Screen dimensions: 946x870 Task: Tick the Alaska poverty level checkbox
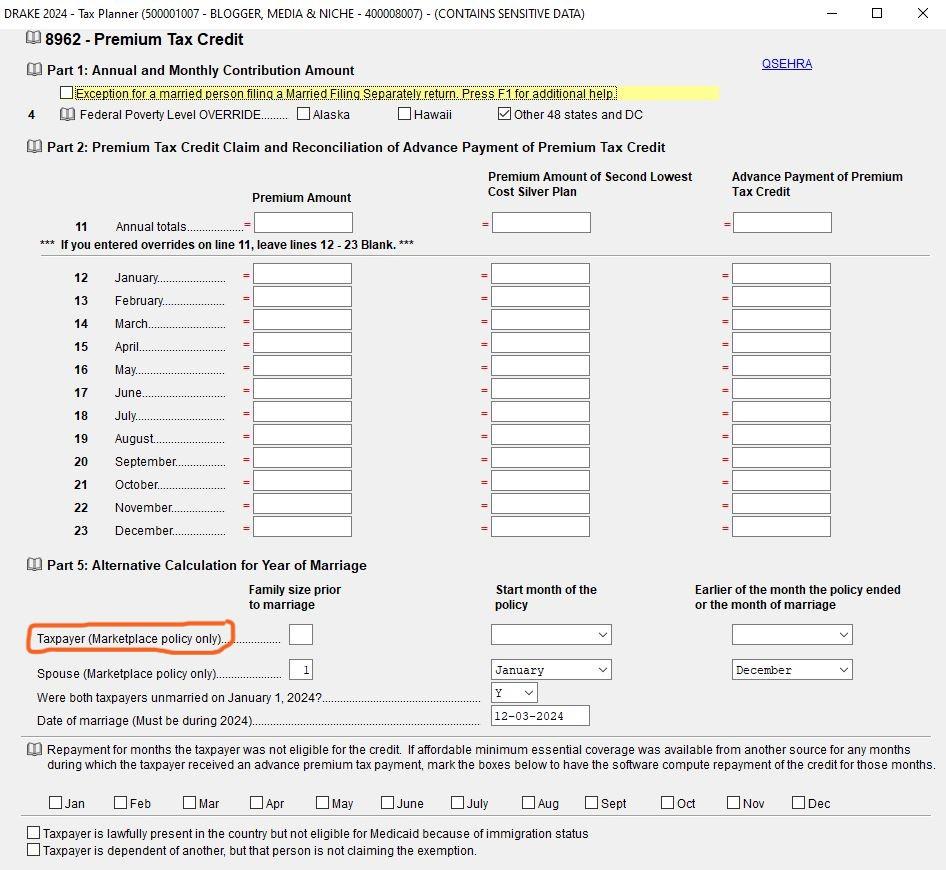click(303, 113)
